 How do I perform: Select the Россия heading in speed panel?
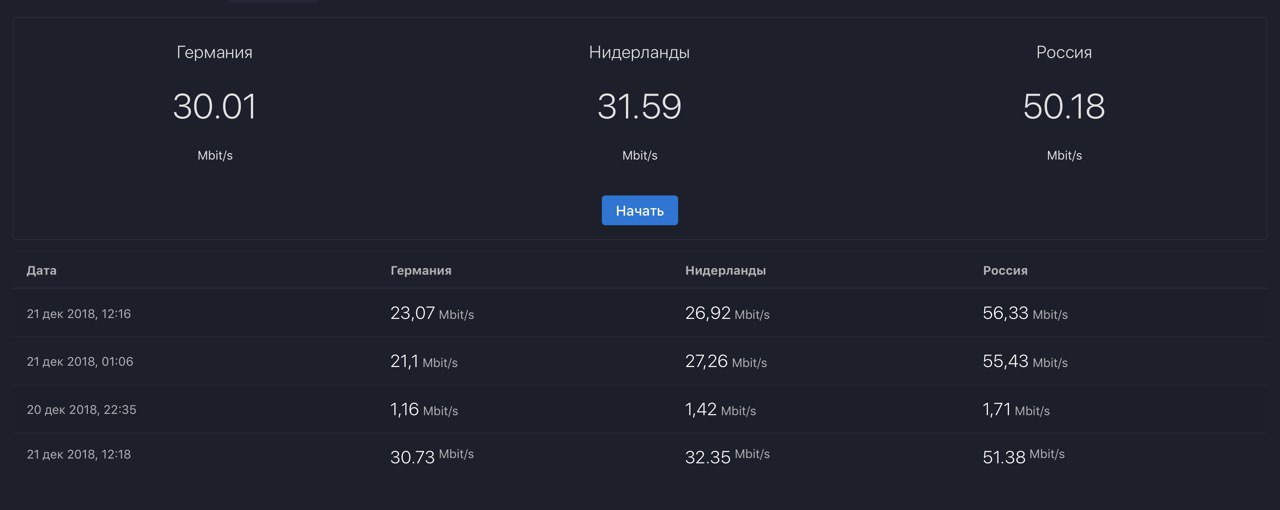point(1064,53)
